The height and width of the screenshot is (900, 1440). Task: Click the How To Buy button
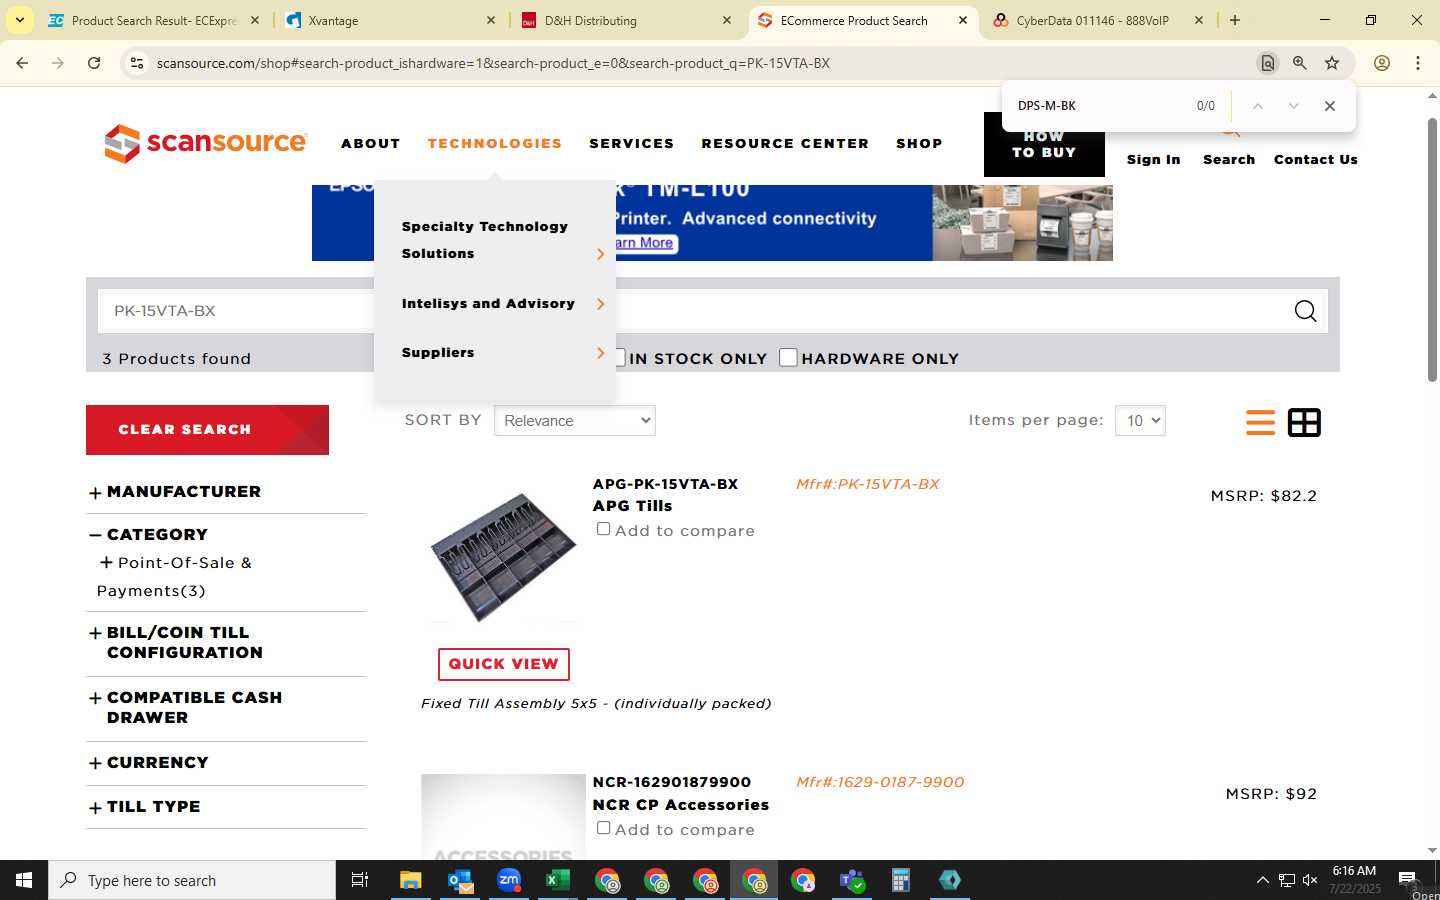tap(1044, 145)
